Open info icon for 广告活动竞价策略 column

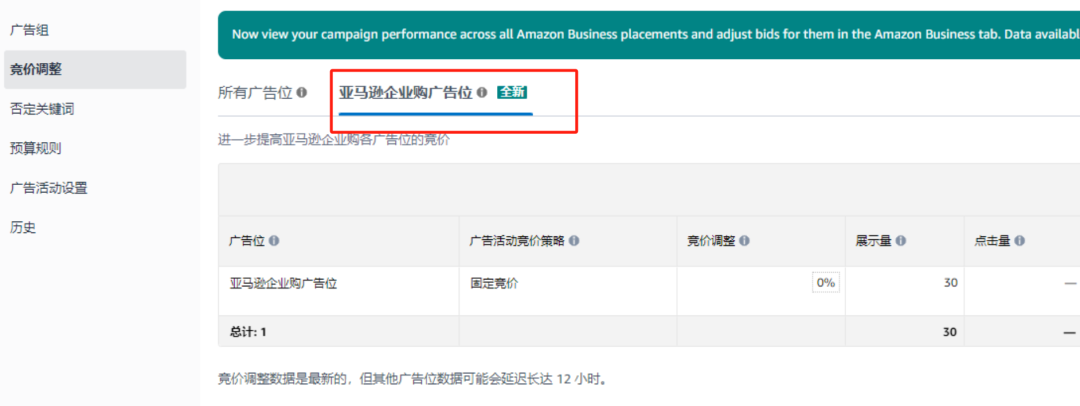pos(574,241)
